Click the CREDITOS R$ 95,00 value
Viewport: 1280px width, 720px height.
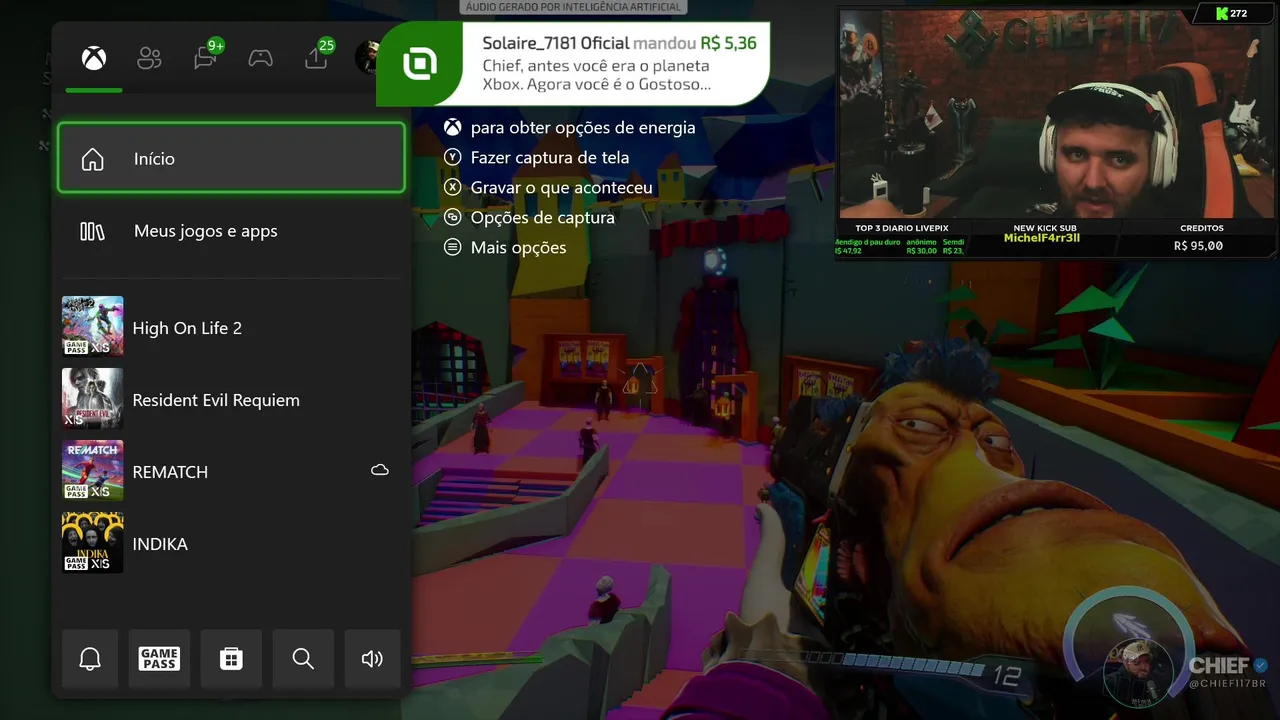pos(1199,246)
